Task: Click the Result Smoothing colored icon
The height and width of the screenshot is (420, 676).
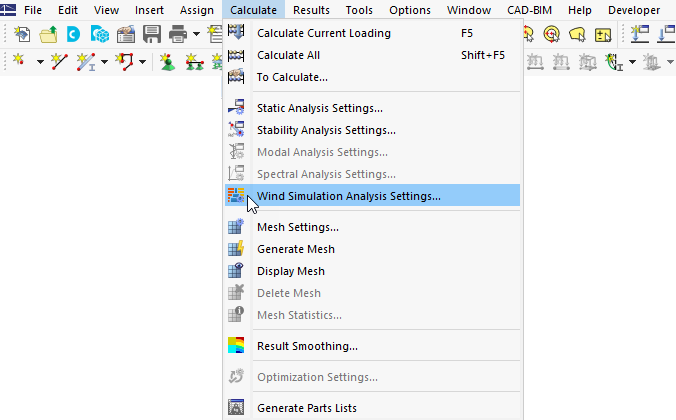Action: coord(236,346)
